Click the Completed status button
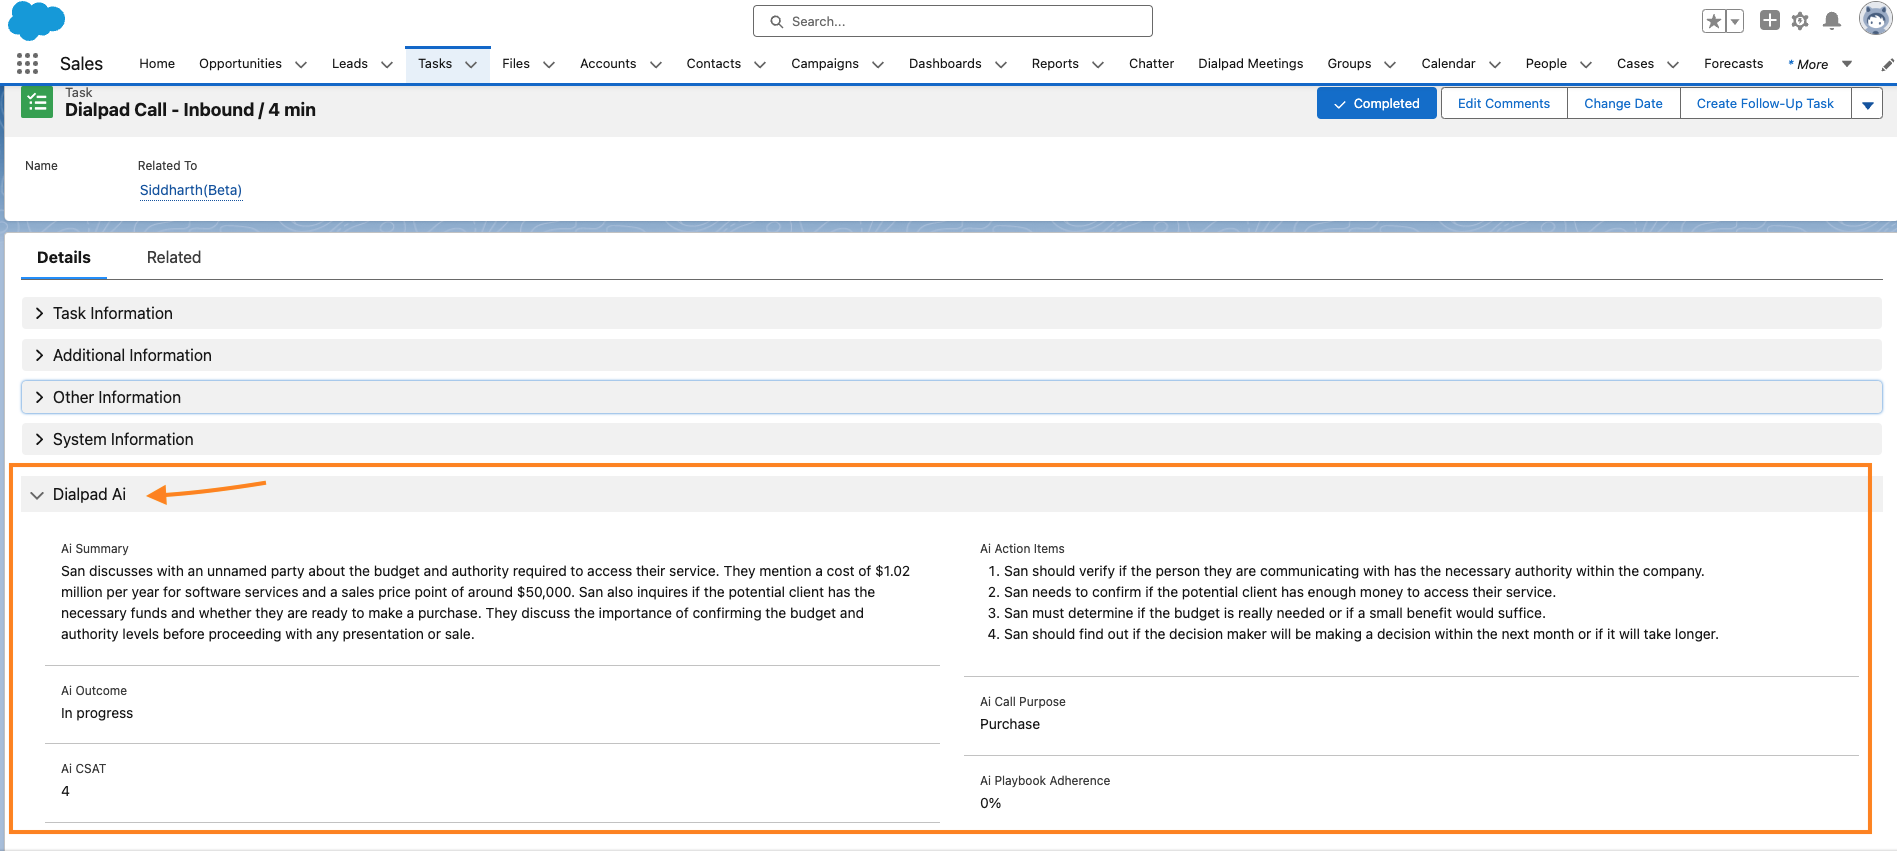 [1377, 103]
